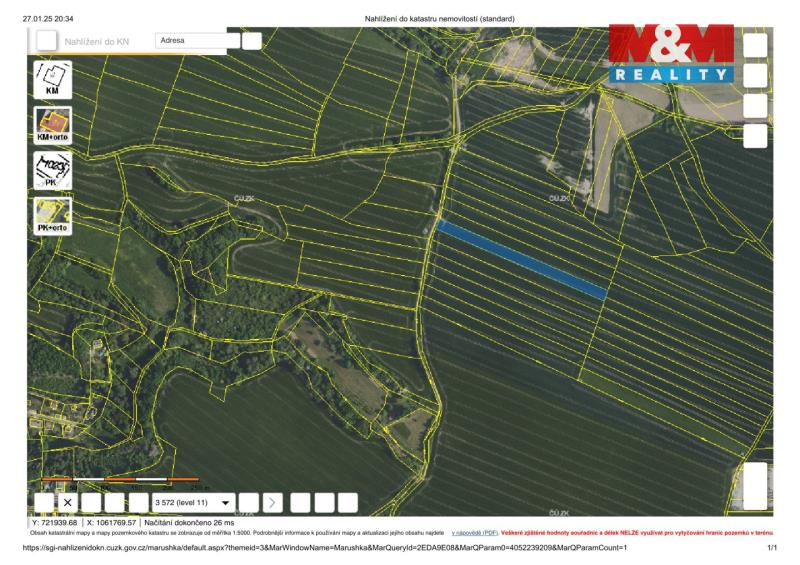Switch to the KM cadastral map layer

pos(53,79)
